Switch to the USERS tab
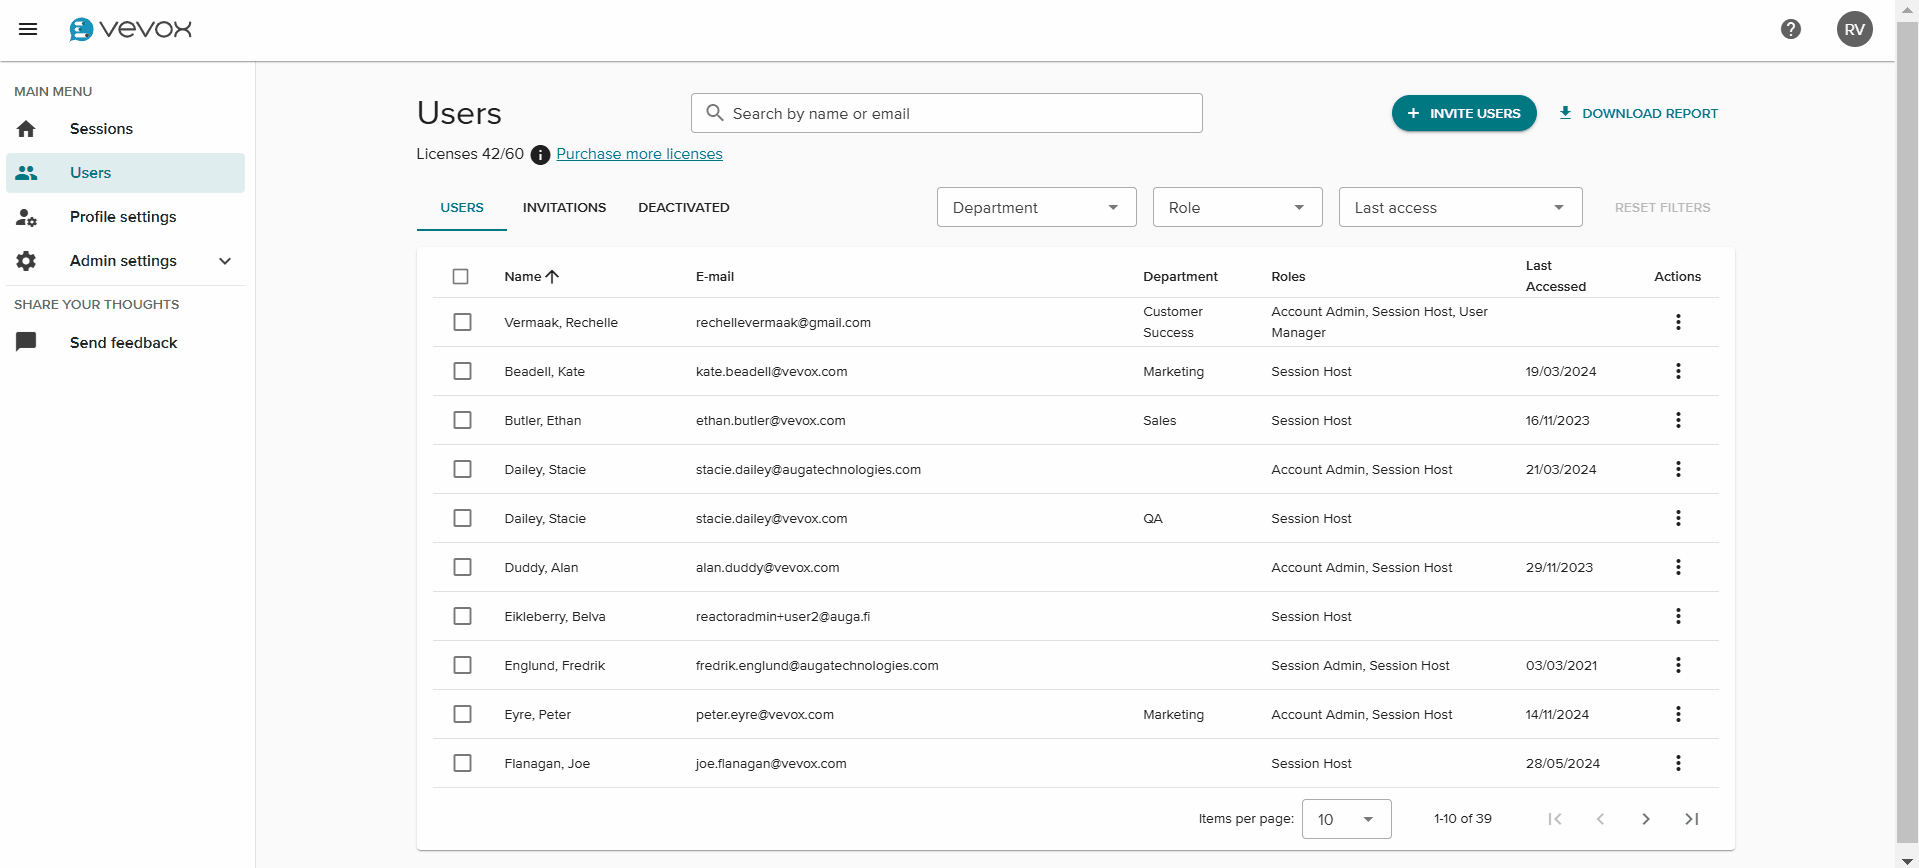1919x868 pixels. pos(462,208)
